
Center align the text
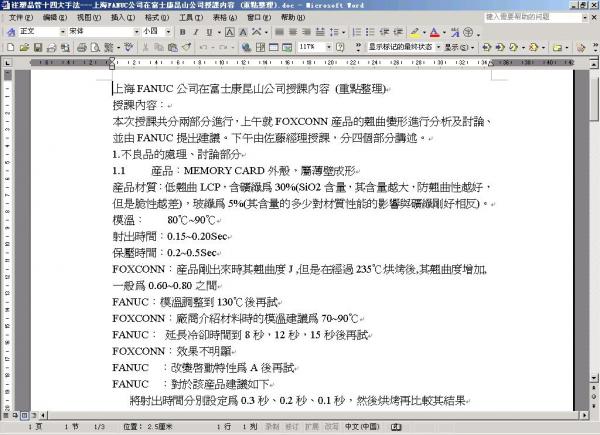tap(293, 32)
